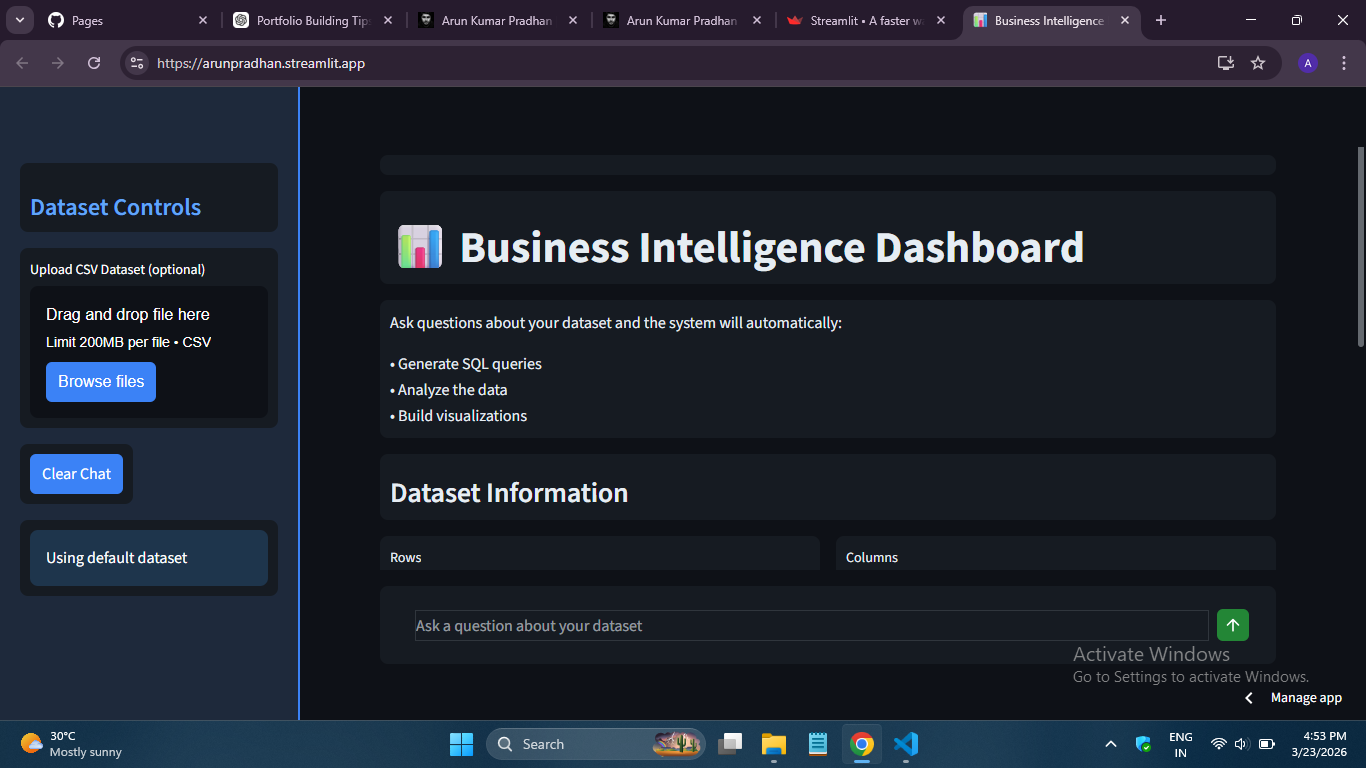Click the green send arrow button

(x=1232, y=625)
